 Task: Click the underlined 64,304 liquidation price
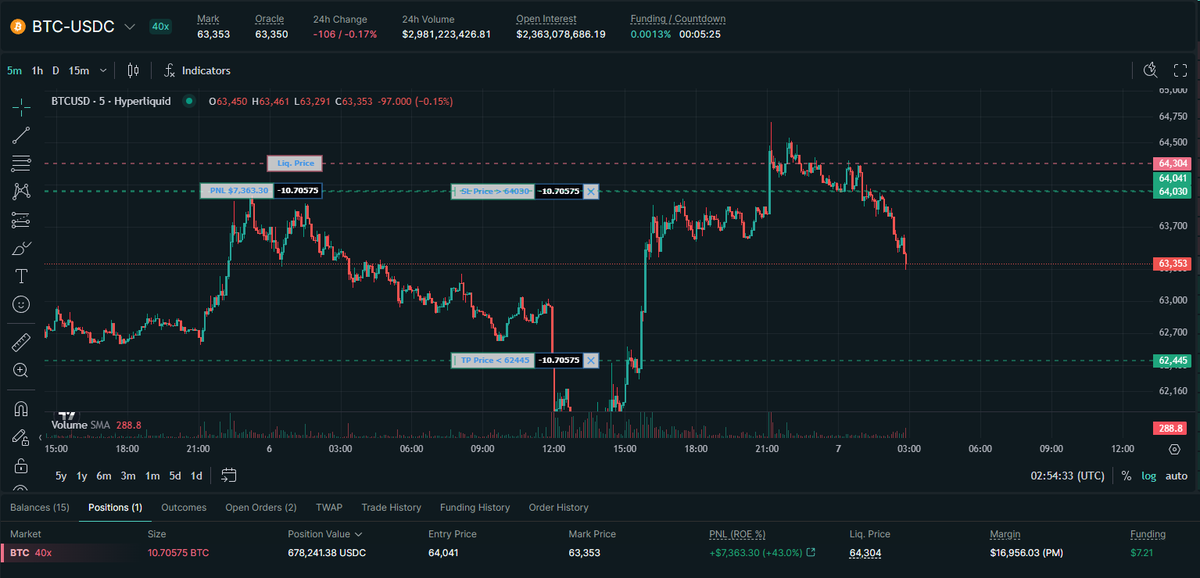pos(866,552)
